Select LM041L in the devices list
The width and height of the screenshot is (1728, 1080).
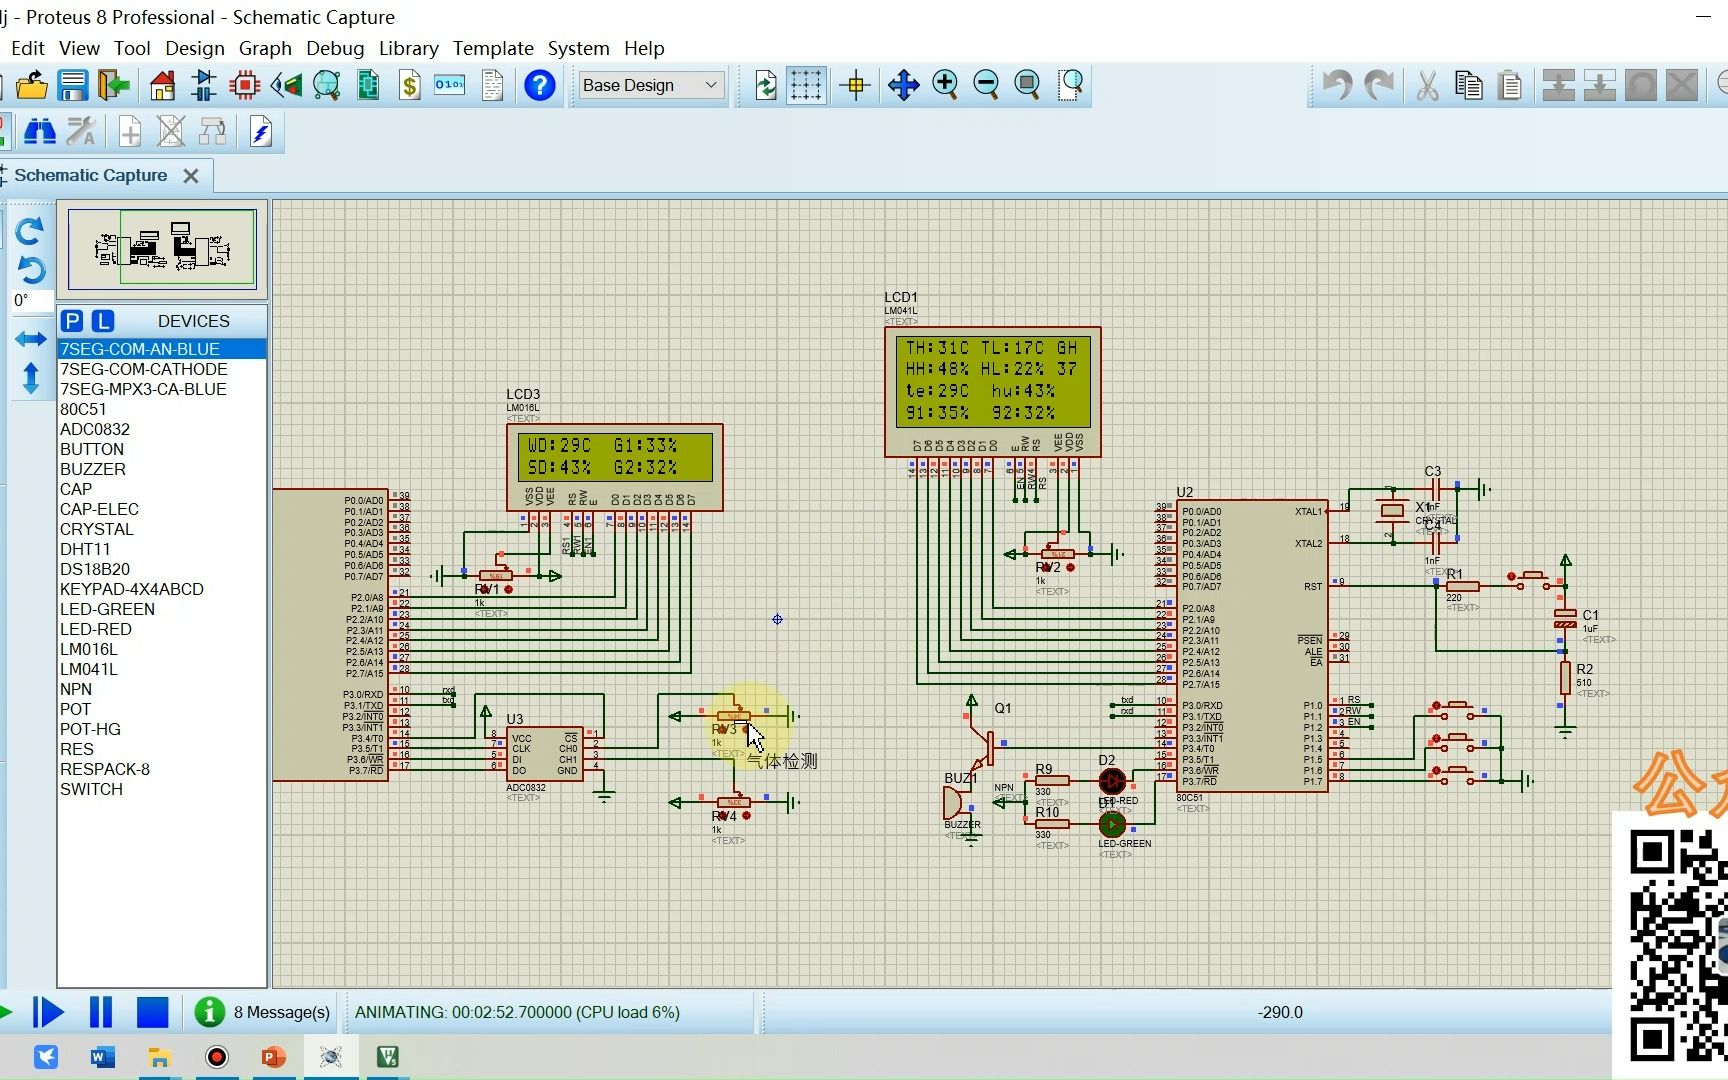click(x=162, y=669)
